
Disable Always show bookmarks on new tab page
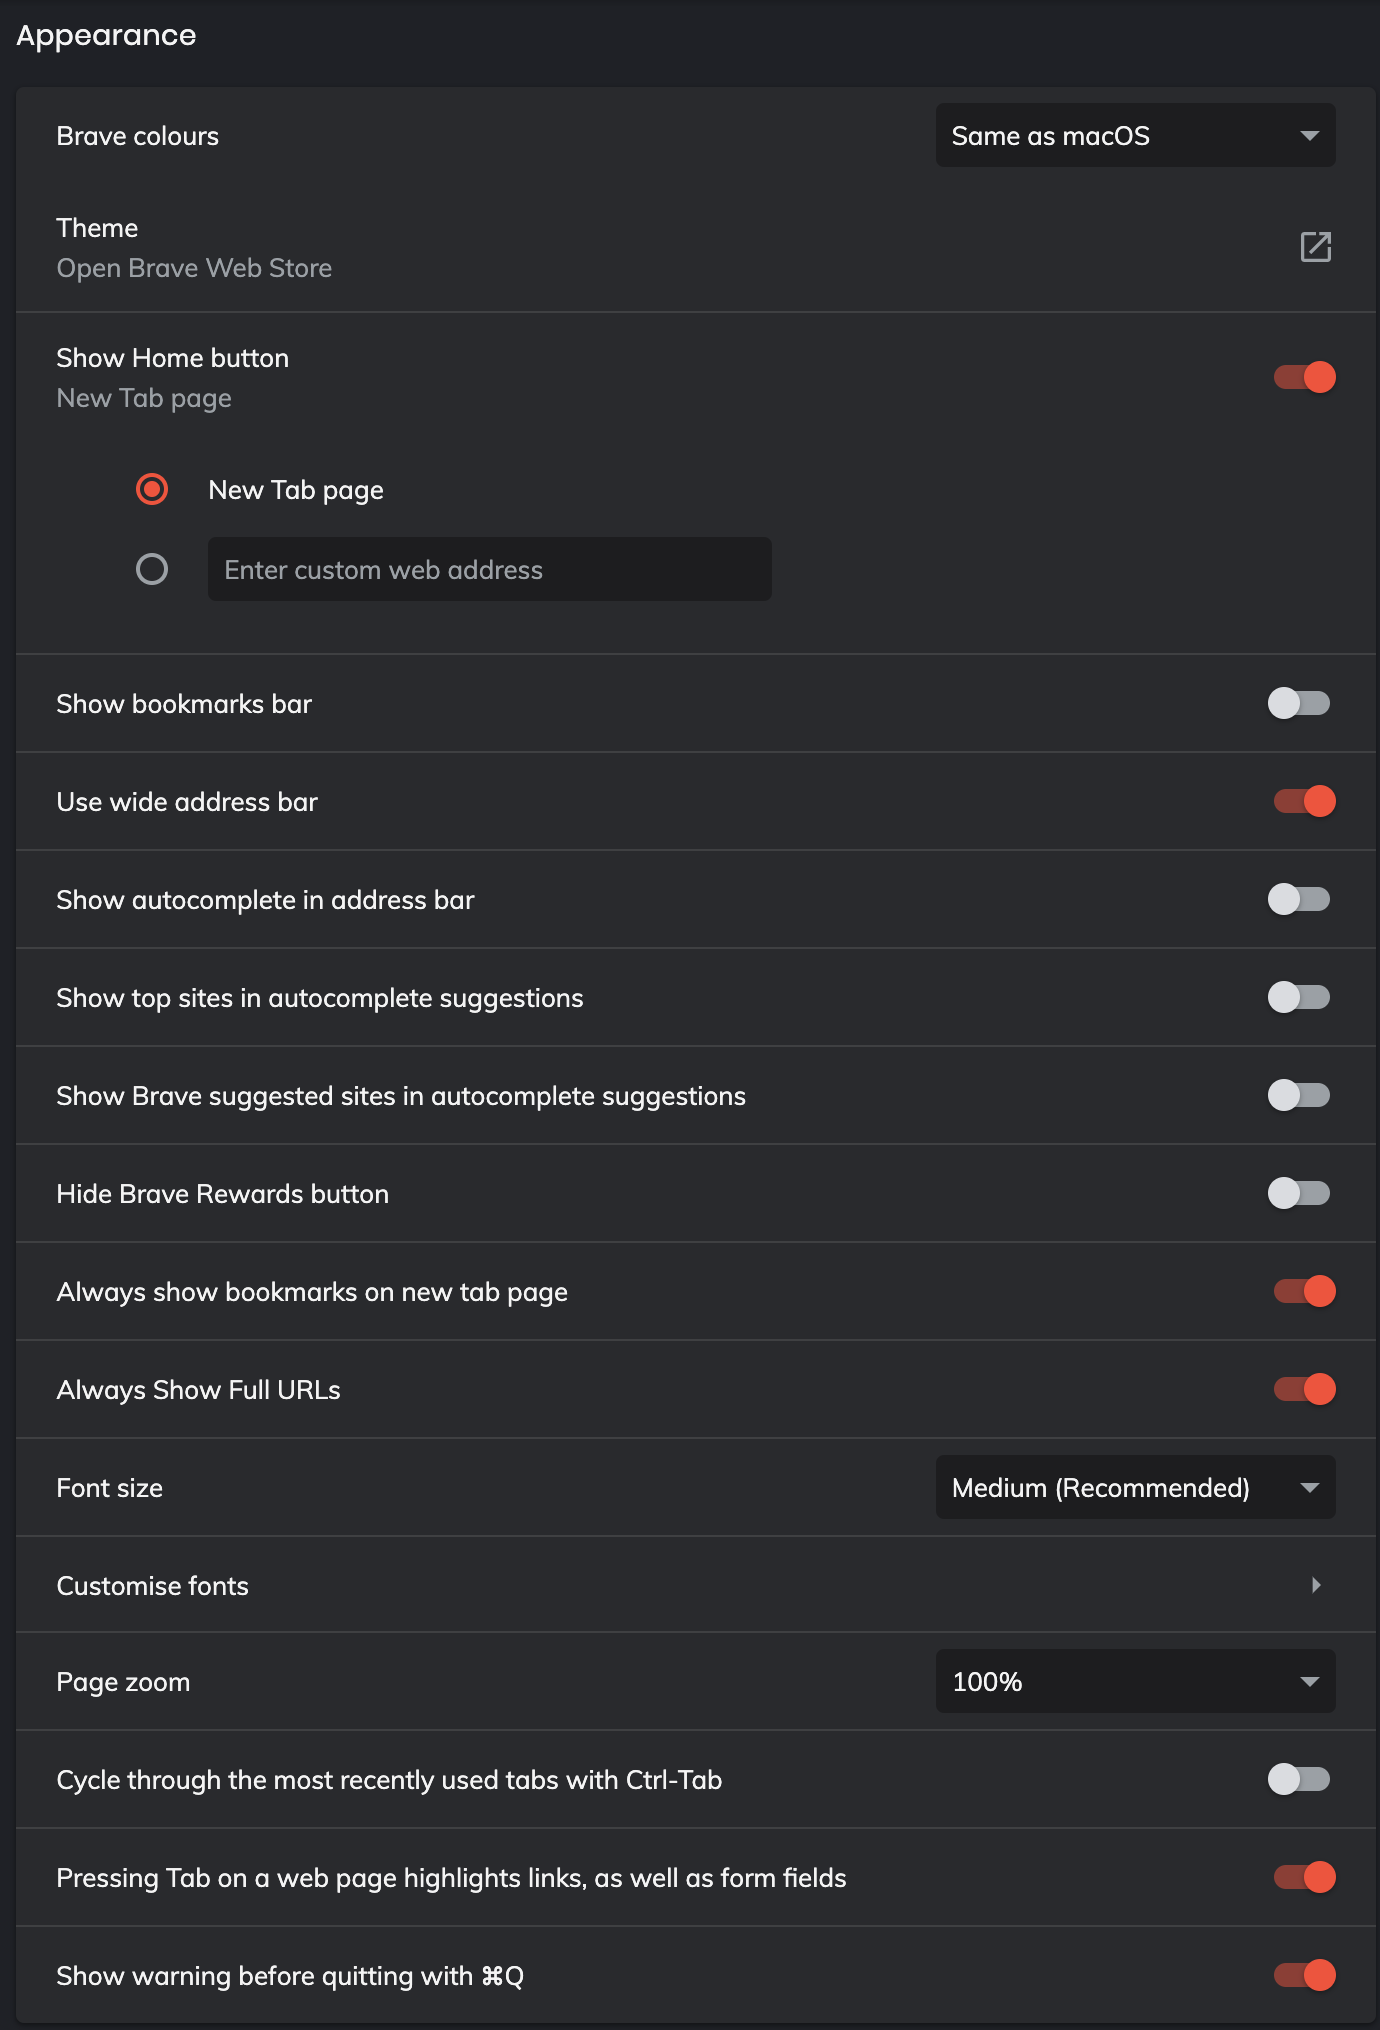coord(1304,1292)
